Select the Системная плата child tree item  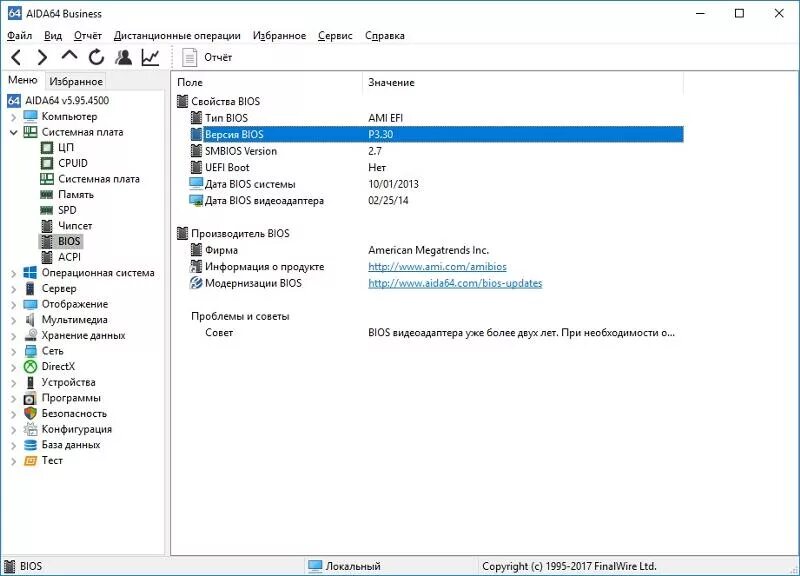coord(98,179)
